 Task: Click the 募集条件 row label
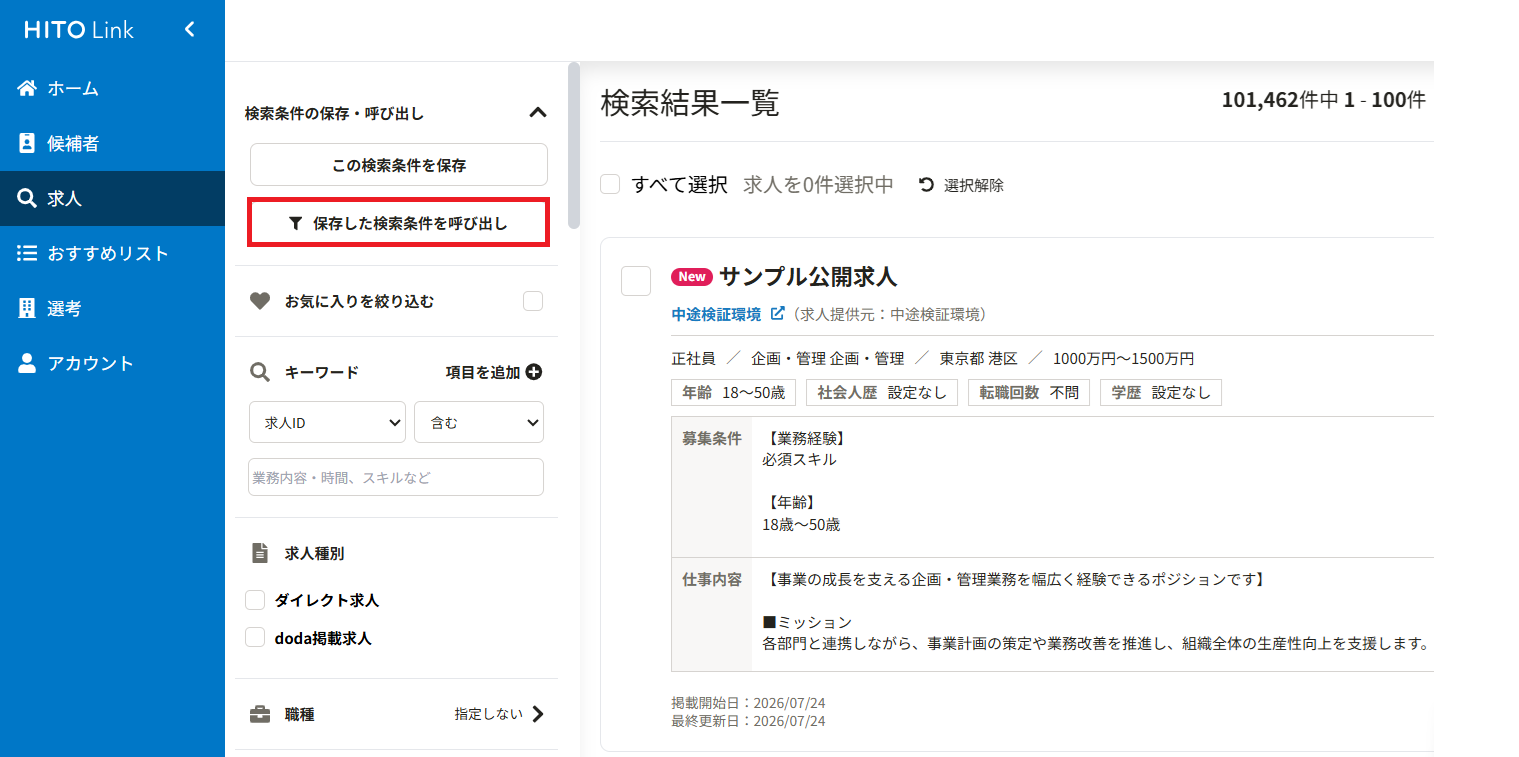(712, 438)
